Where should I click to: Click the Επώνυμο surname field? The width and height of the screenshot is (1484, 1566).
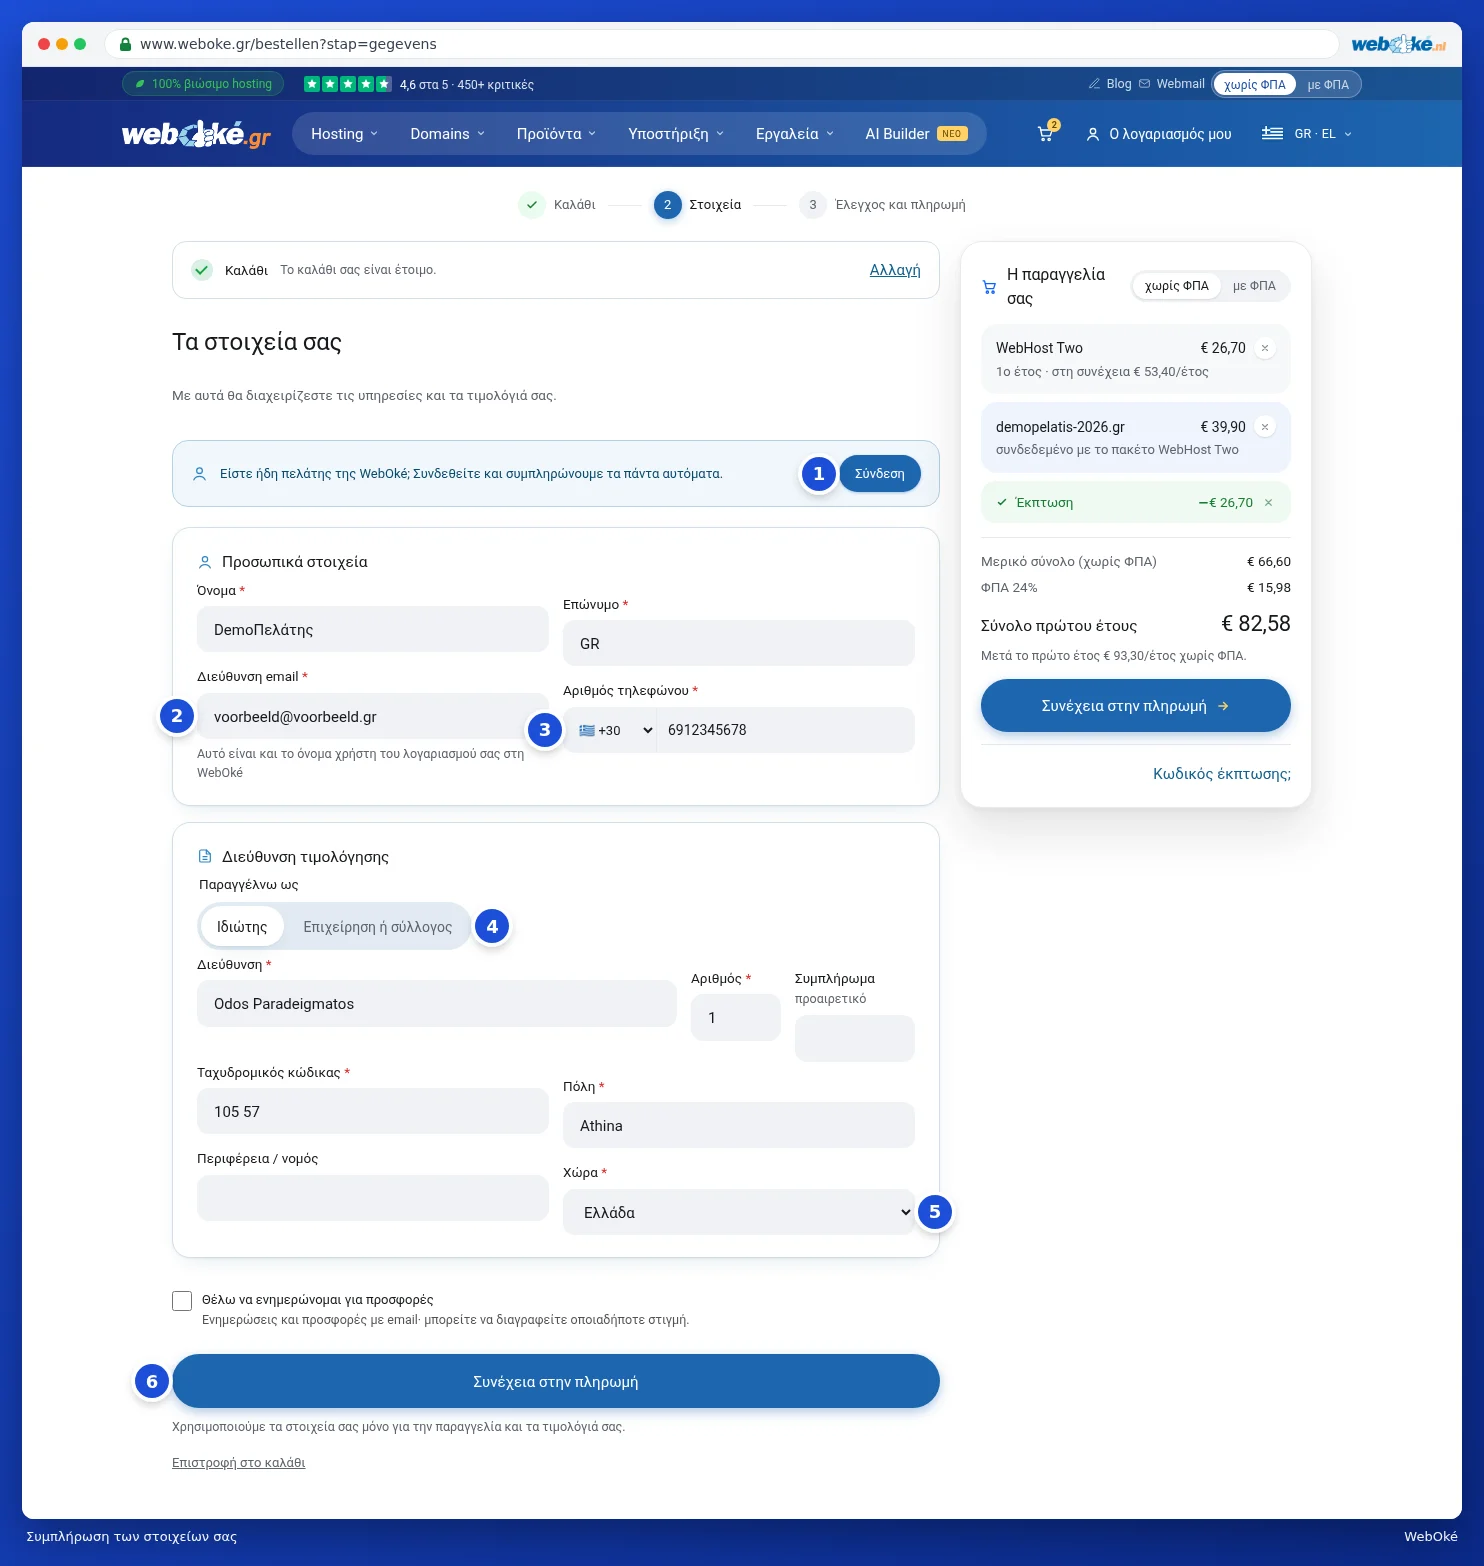click(739, 644)
